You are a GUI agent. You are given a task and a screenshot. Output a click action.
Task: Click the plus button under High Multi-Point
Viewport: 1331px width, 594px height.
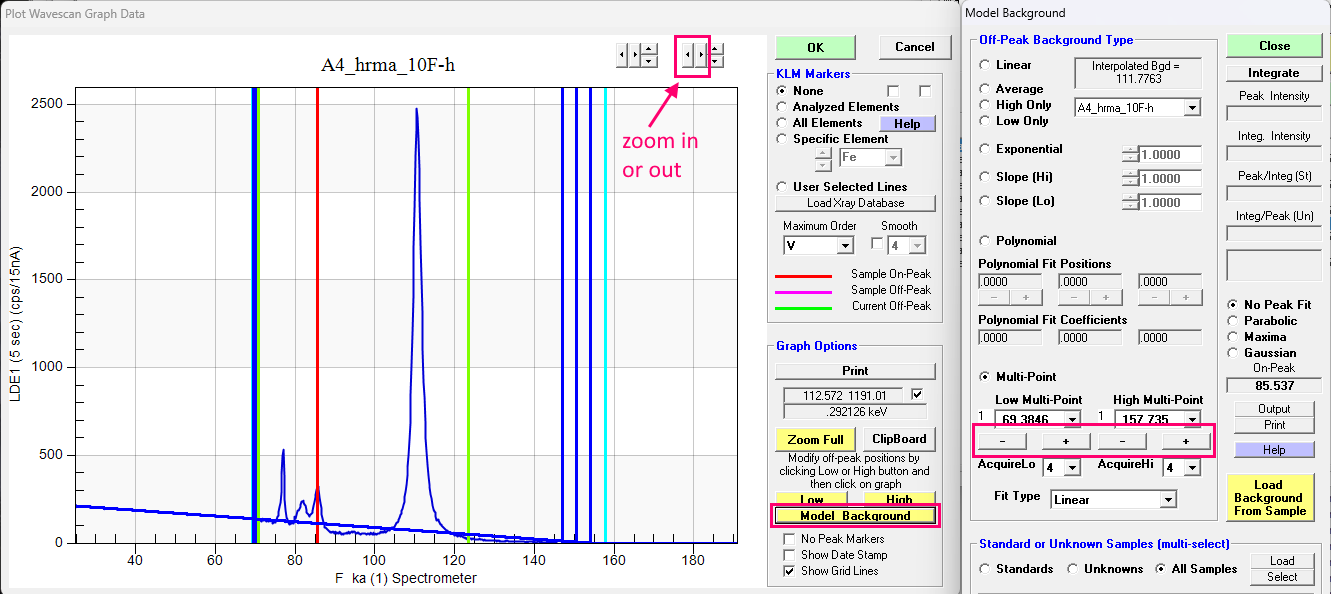click(1185, 441)
